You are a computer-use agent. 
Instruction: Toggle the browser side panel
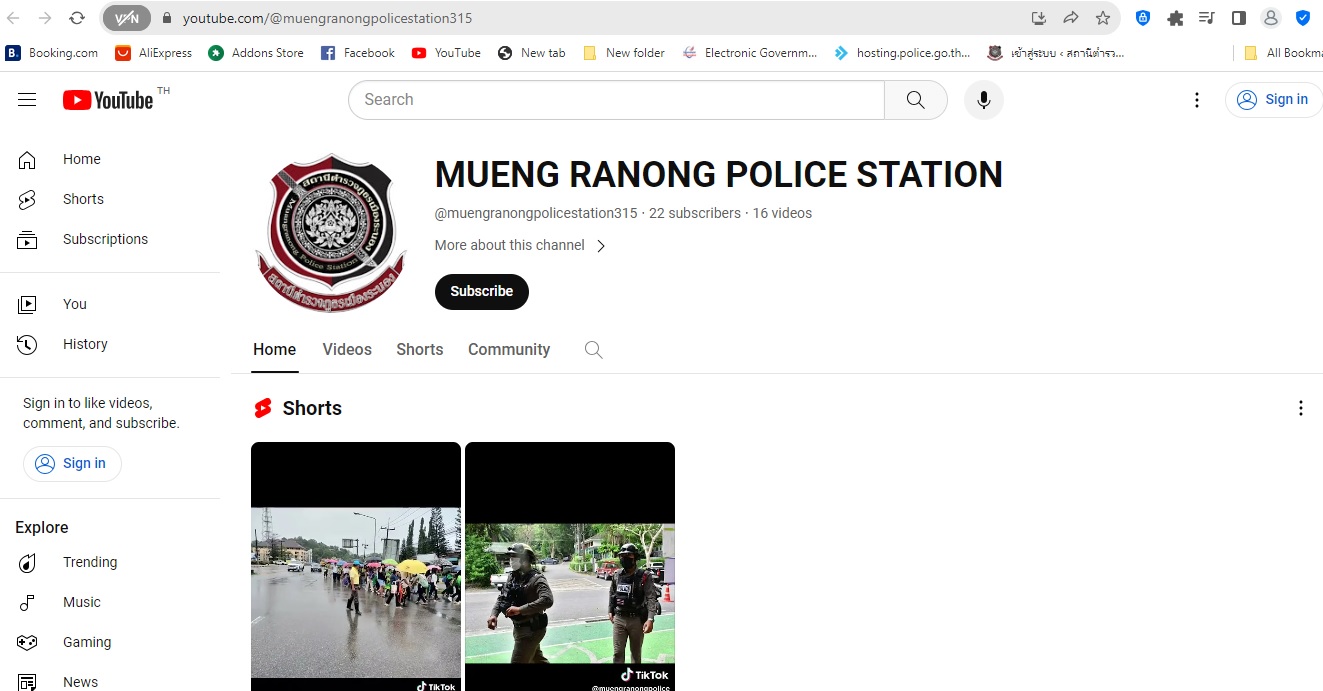pos(1238,18)
